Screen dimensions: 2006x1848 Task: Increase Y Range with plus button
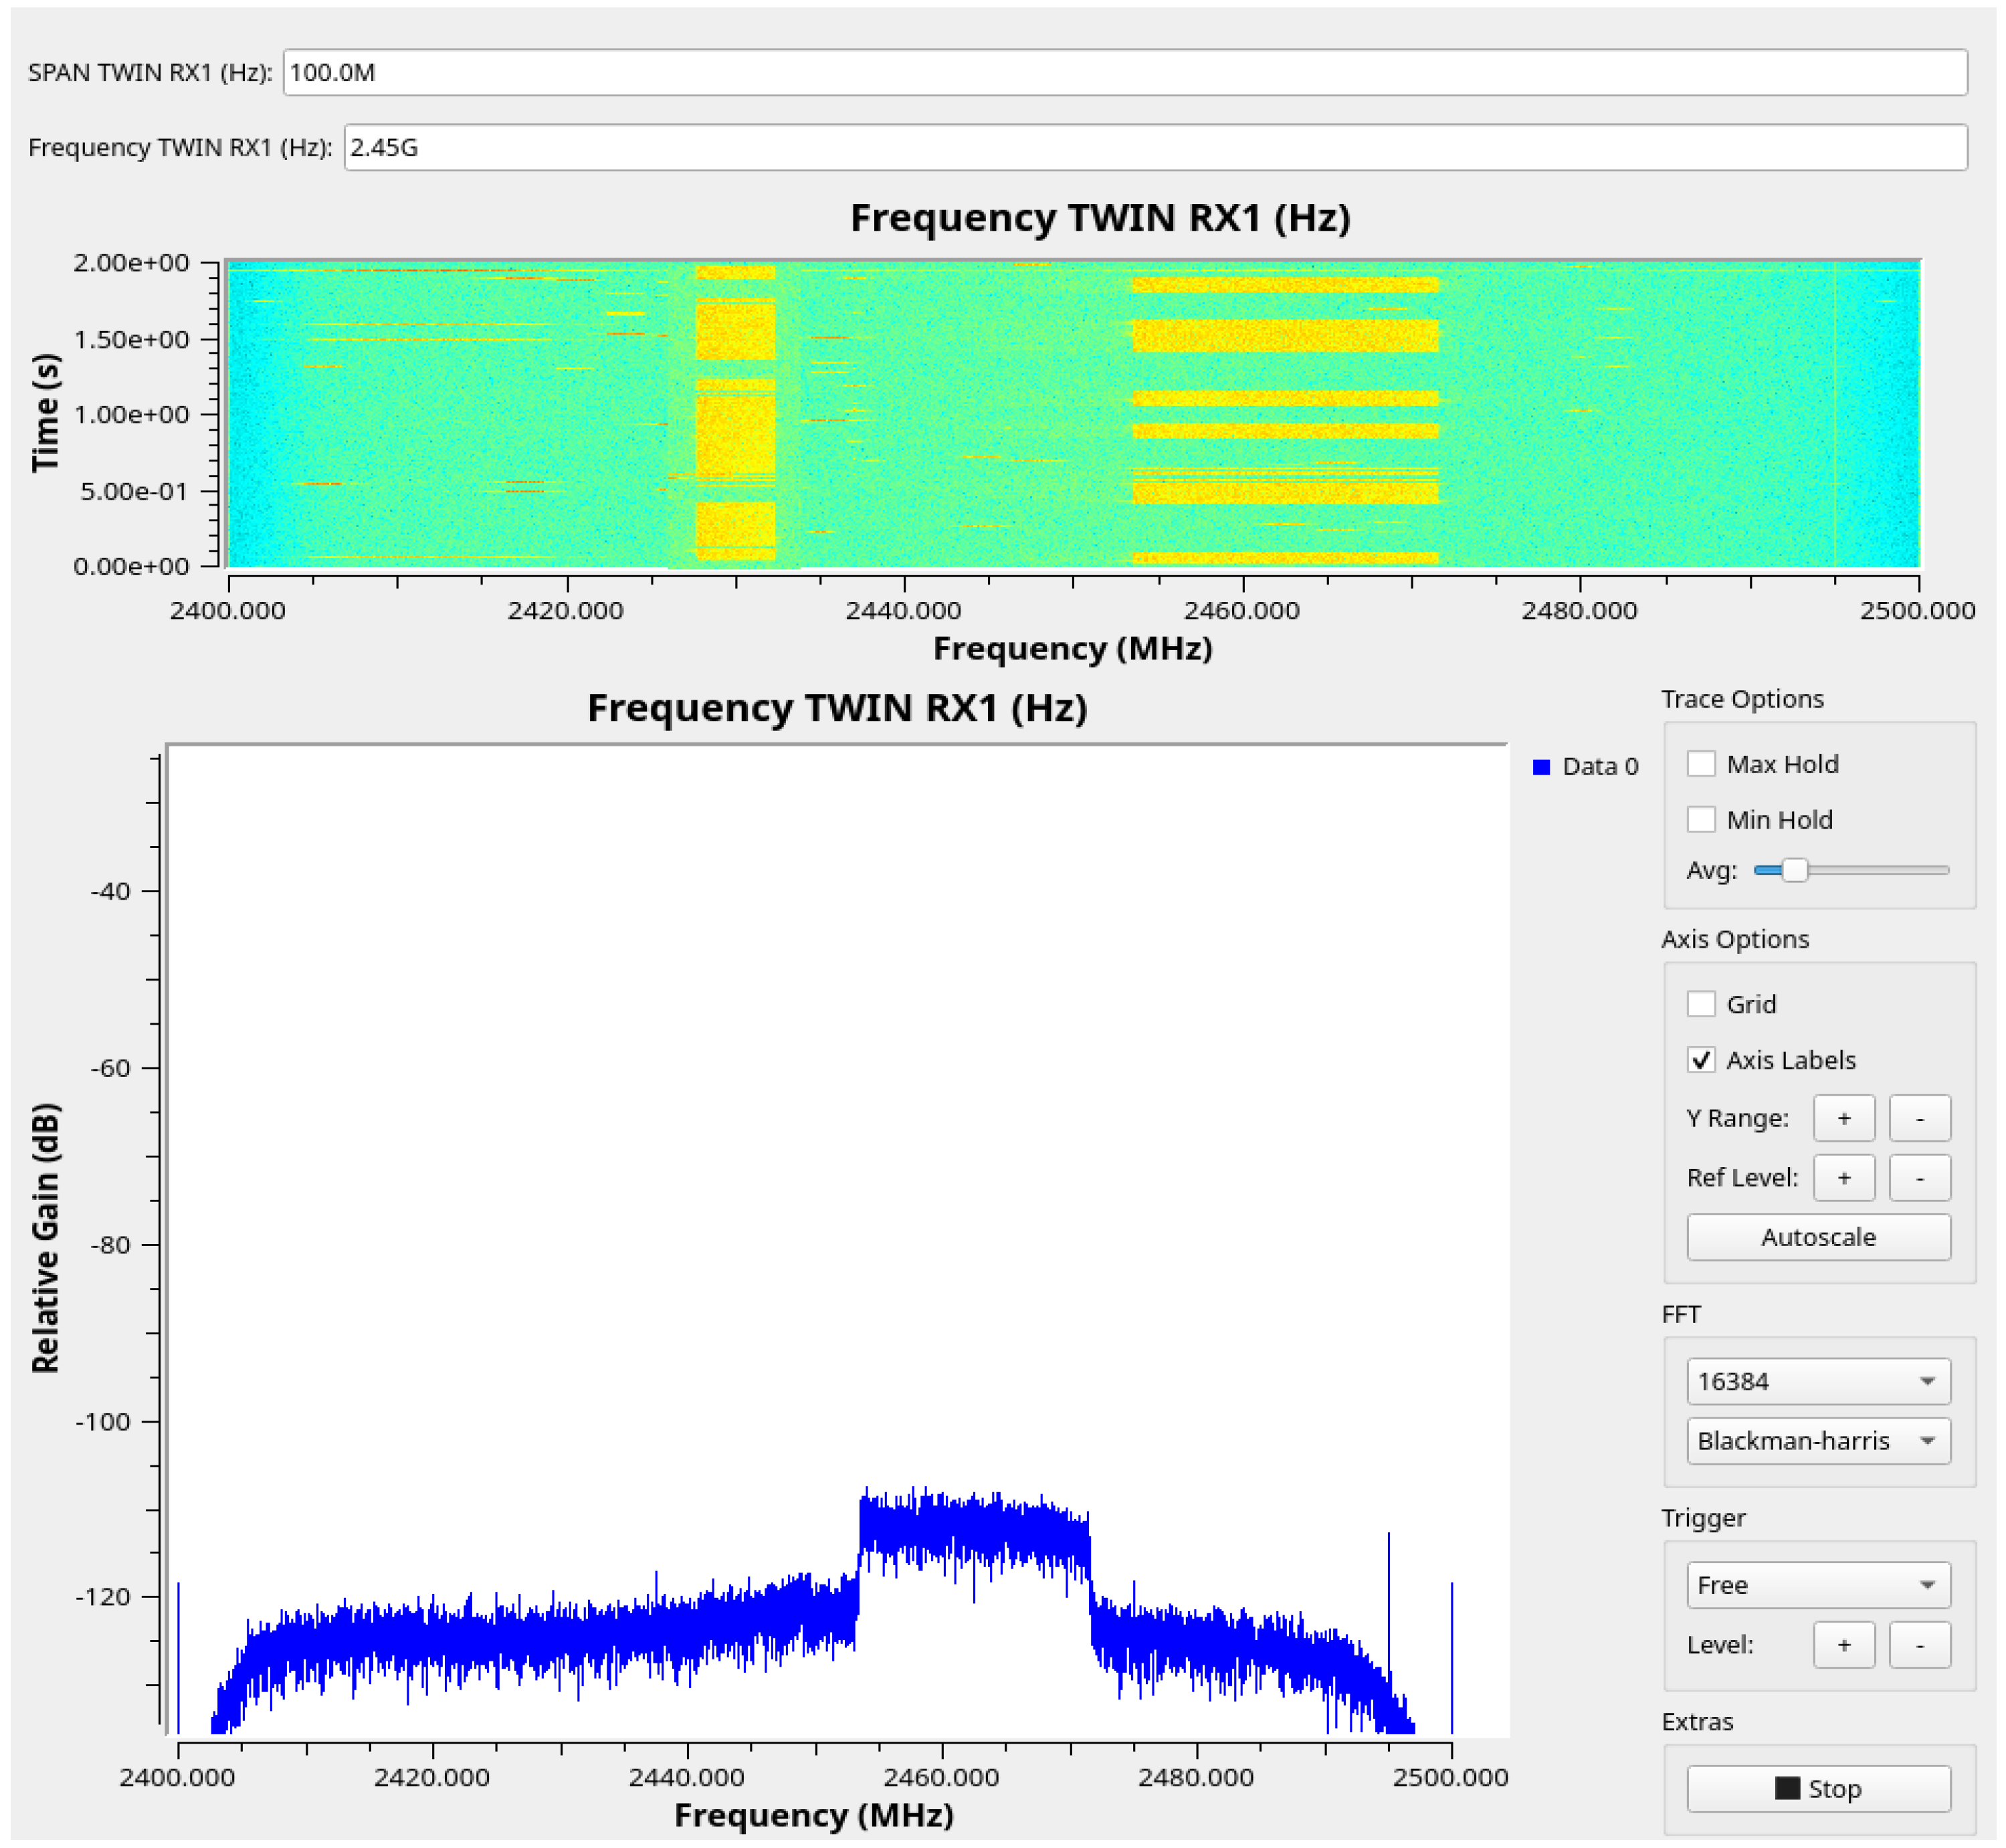(x=1843, y=1118)
